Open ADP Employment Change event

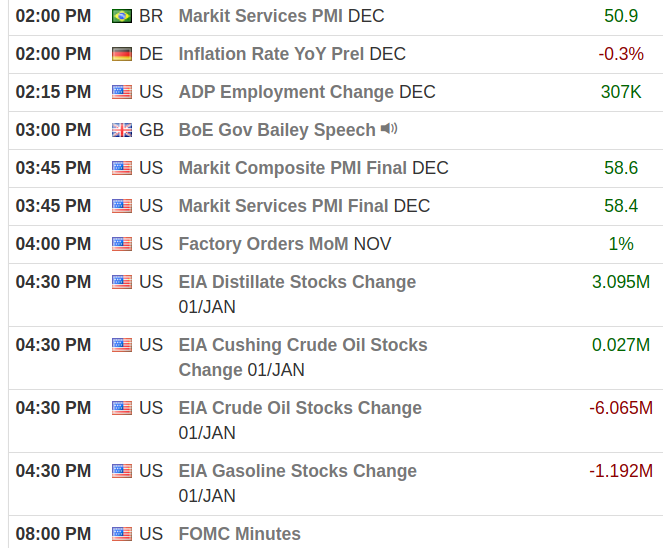286,92
